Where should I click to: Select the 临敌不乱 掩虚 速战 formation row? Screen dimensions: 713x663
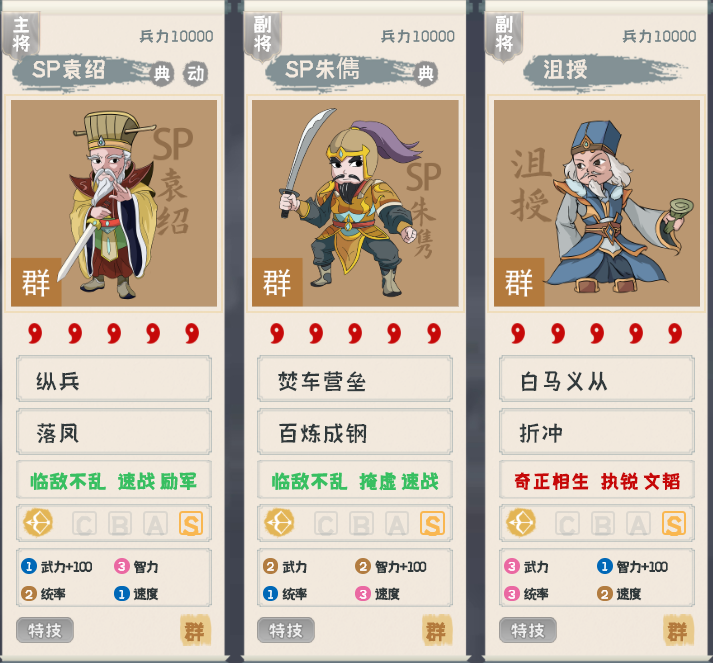point(355,480)
